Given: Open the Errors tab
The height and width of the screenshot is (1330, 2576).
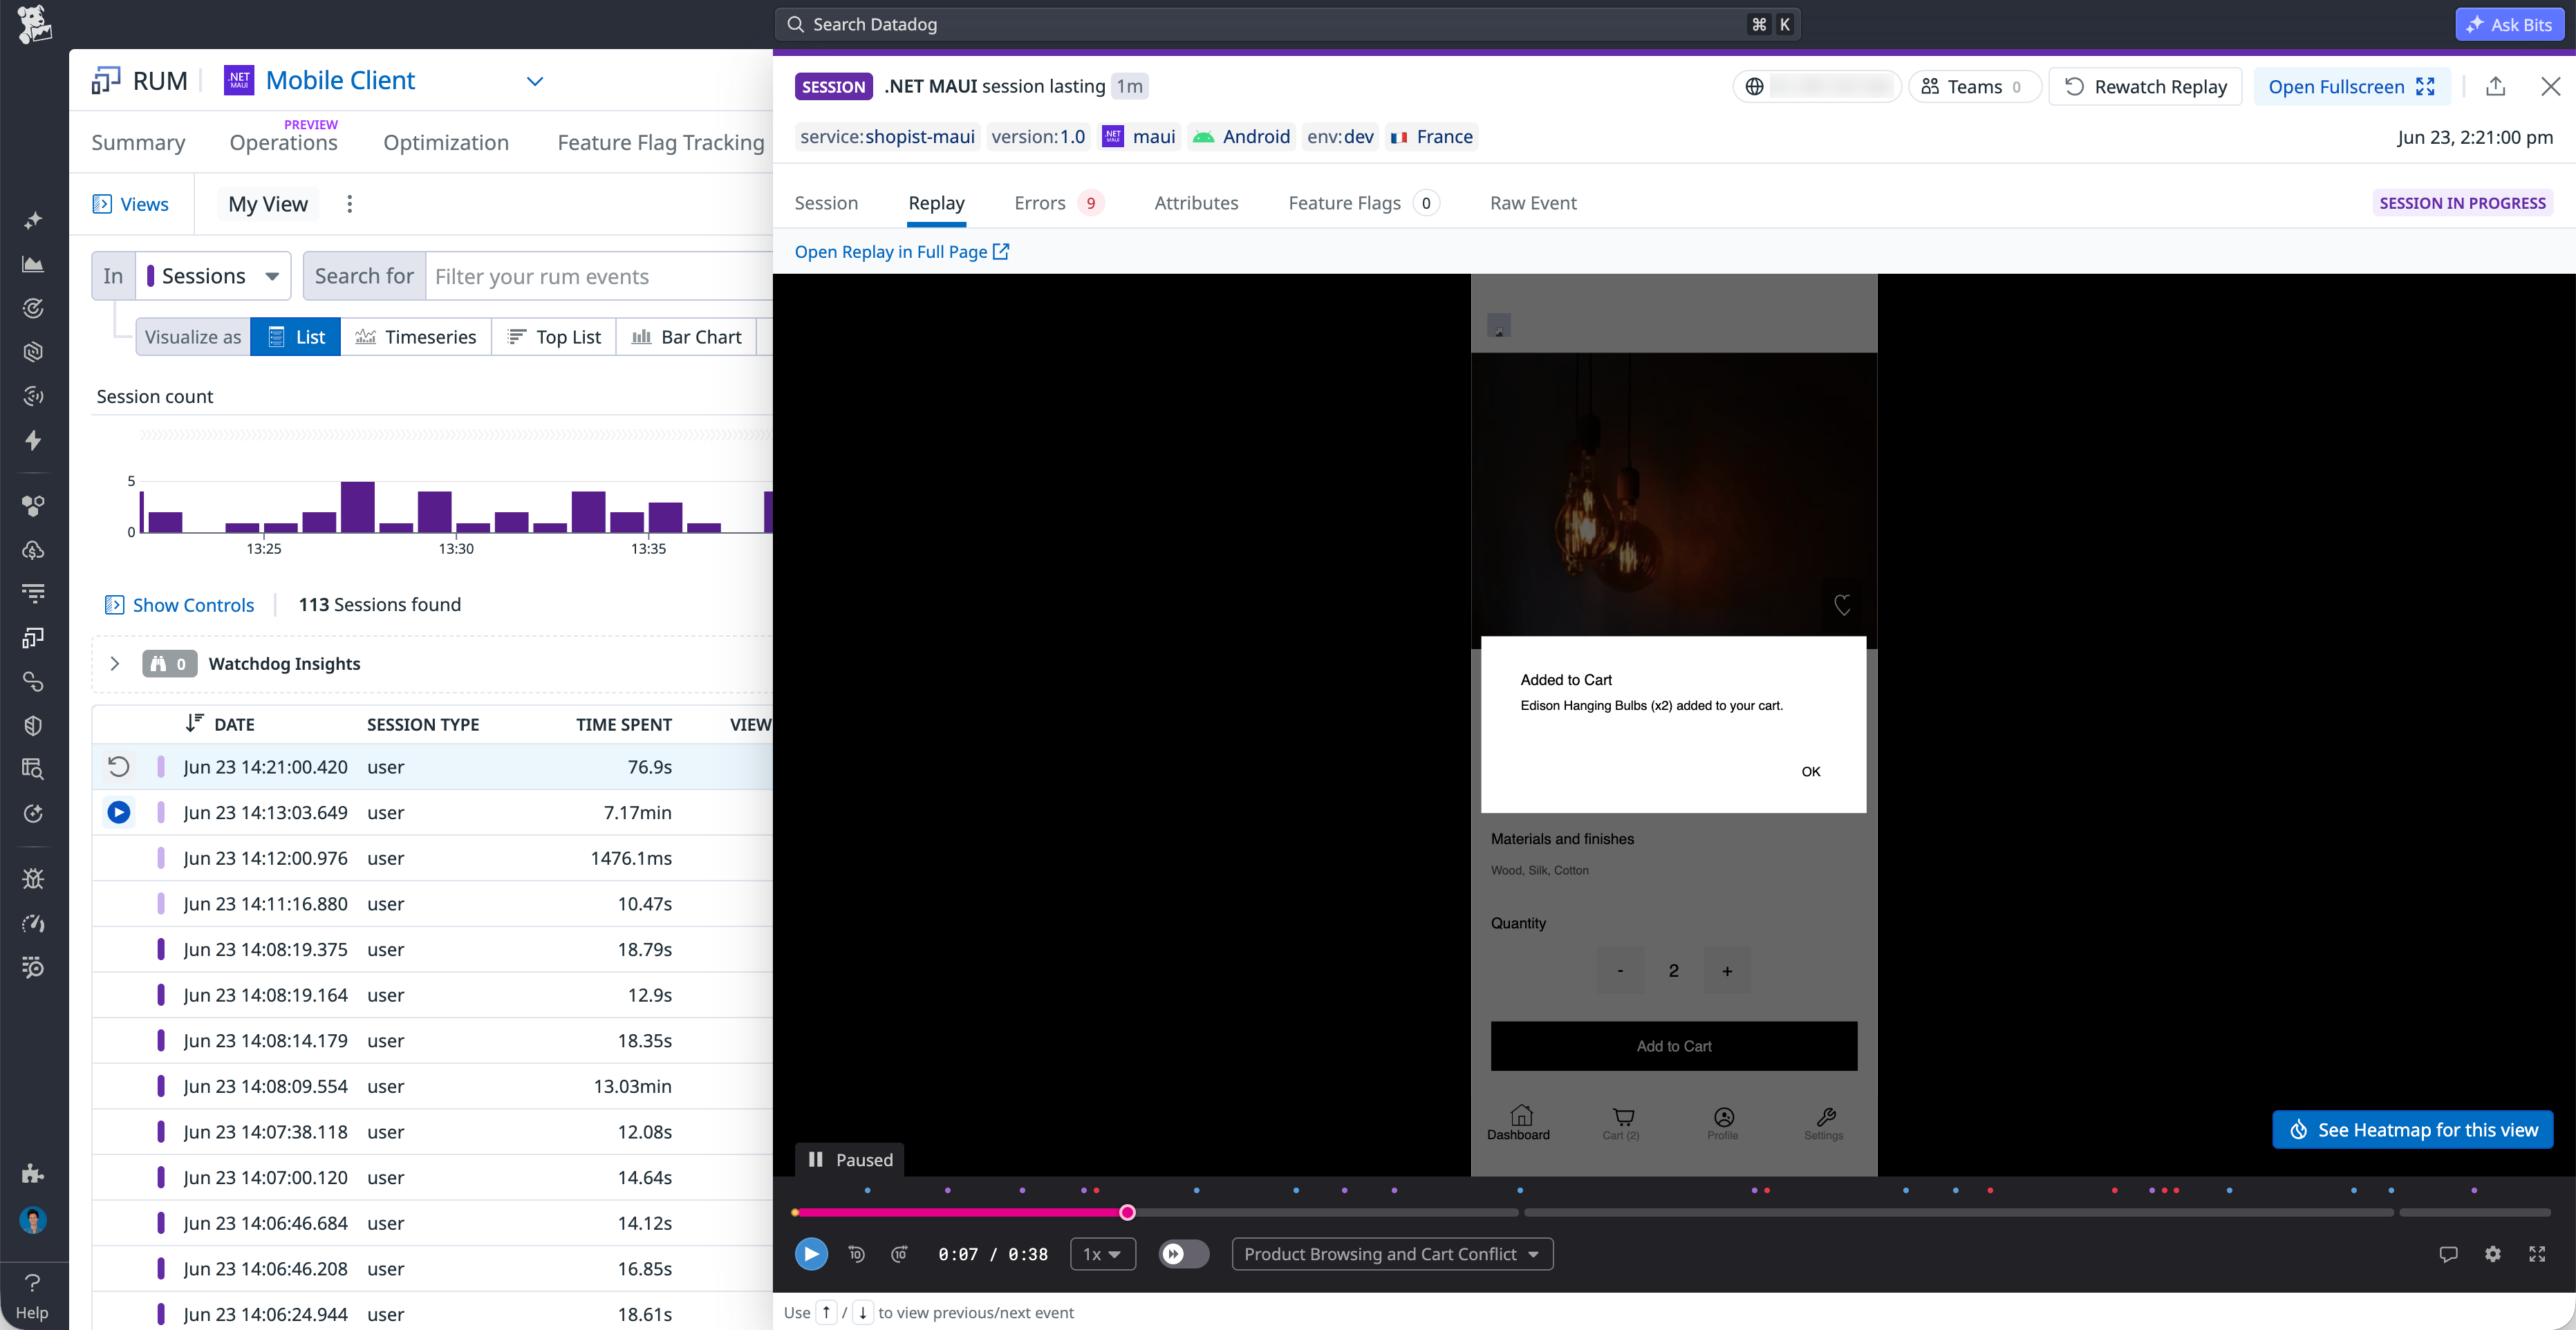Looking at the screenshot, I should point(1058,203).
